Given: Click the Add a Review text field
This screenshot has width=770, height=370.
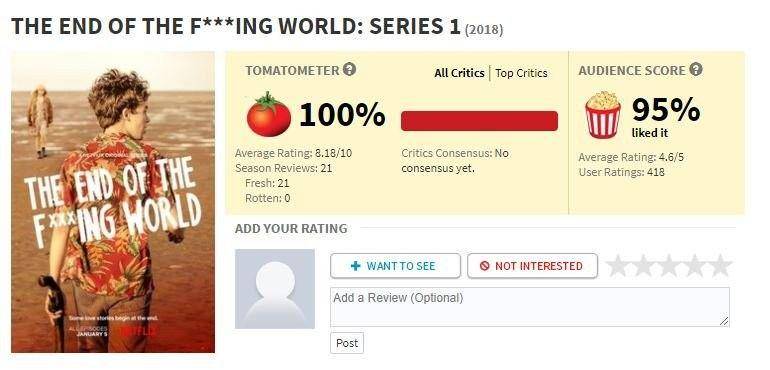Looking at the screenshot, I should [x=530, y=307].
